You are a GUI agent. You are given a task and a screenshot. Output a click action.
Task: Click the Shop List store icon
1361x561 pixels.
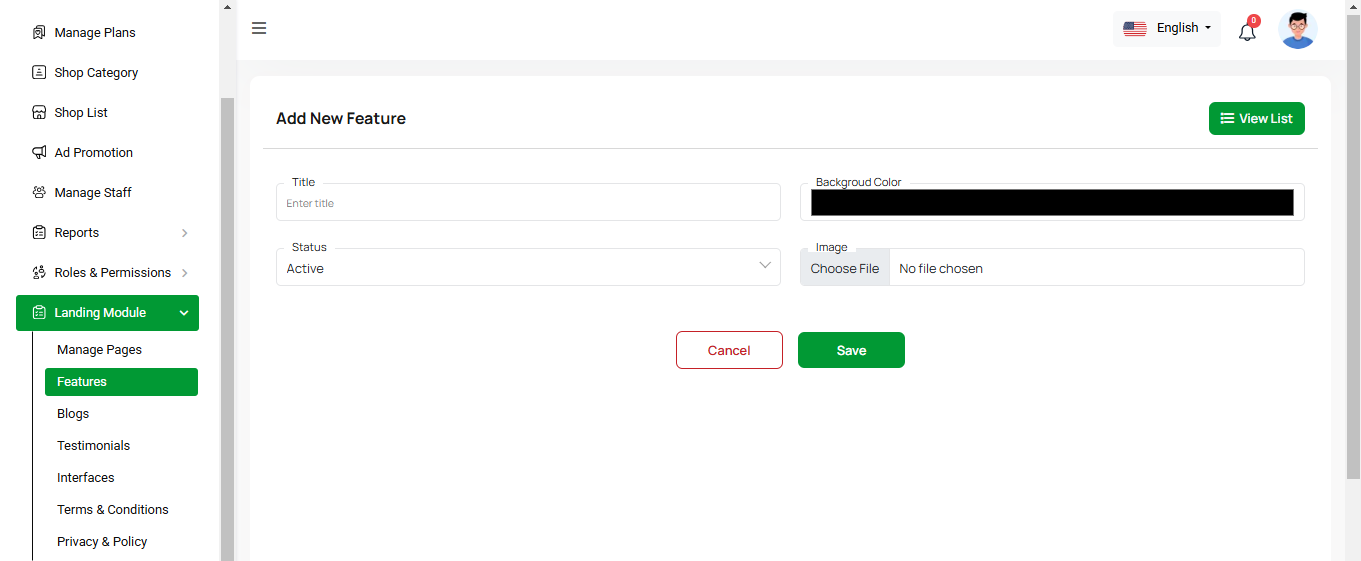coord(39,112)
